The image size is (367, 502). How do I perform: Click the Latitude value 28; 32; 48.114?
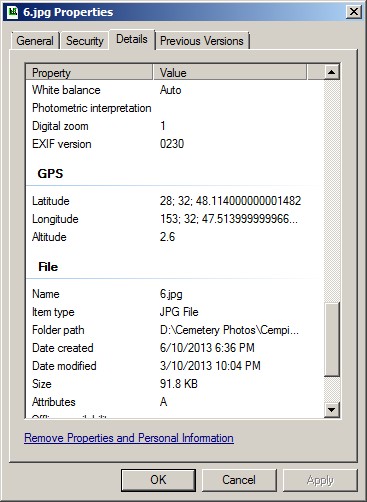click(230, 201)
